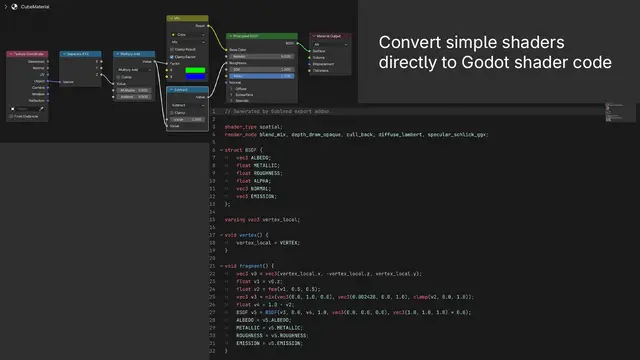Click the 'vertex_local = VERTEX;' line
640x360 pixels.
(268, 243)
